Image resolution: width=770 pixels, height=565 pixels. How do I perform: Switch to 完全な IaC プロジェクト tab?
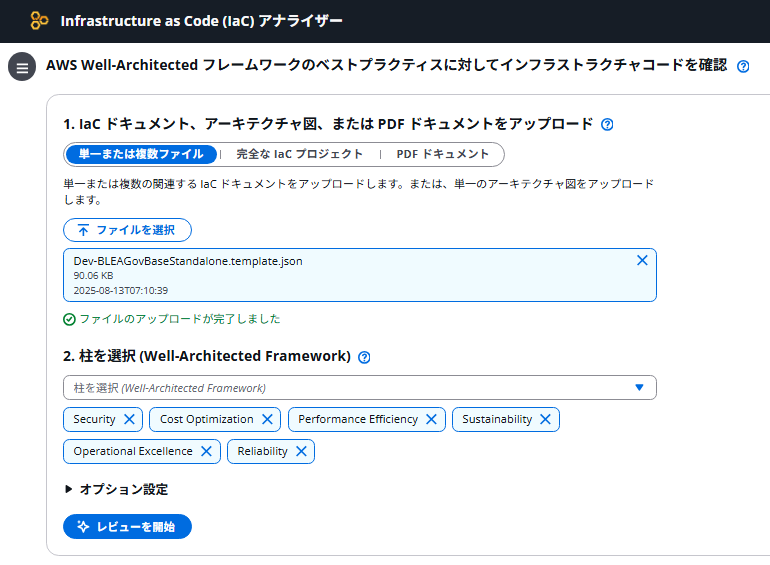click(x=300, y=154)
